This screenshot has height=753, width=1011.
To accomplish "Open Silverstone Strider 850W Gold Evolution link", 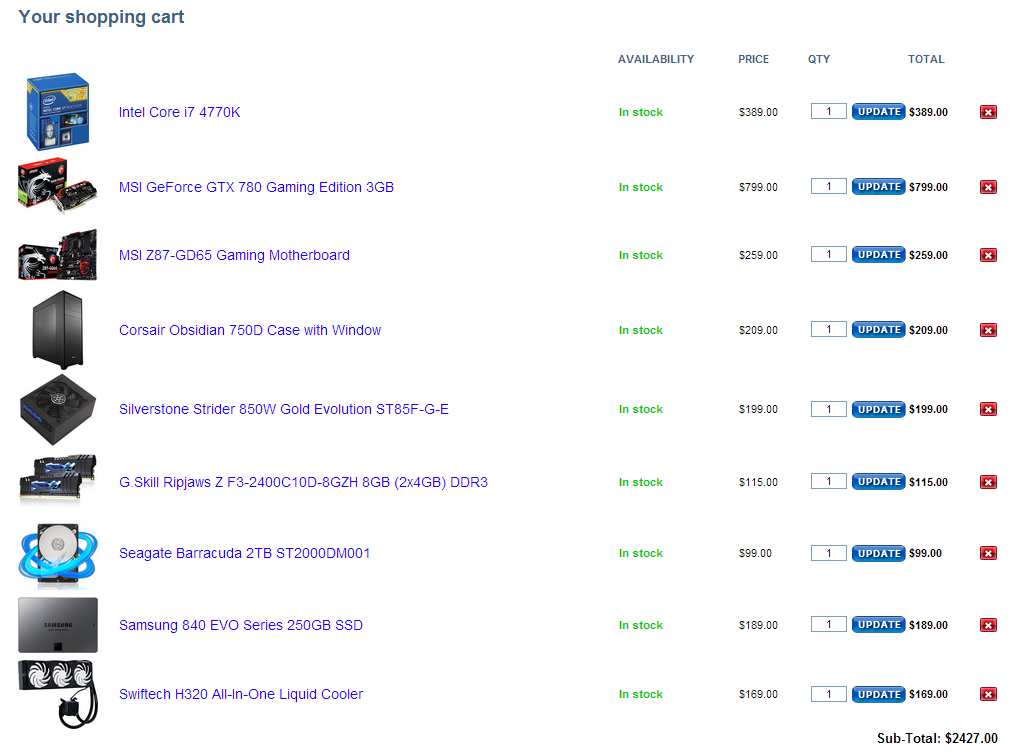I will coord(284,409).
